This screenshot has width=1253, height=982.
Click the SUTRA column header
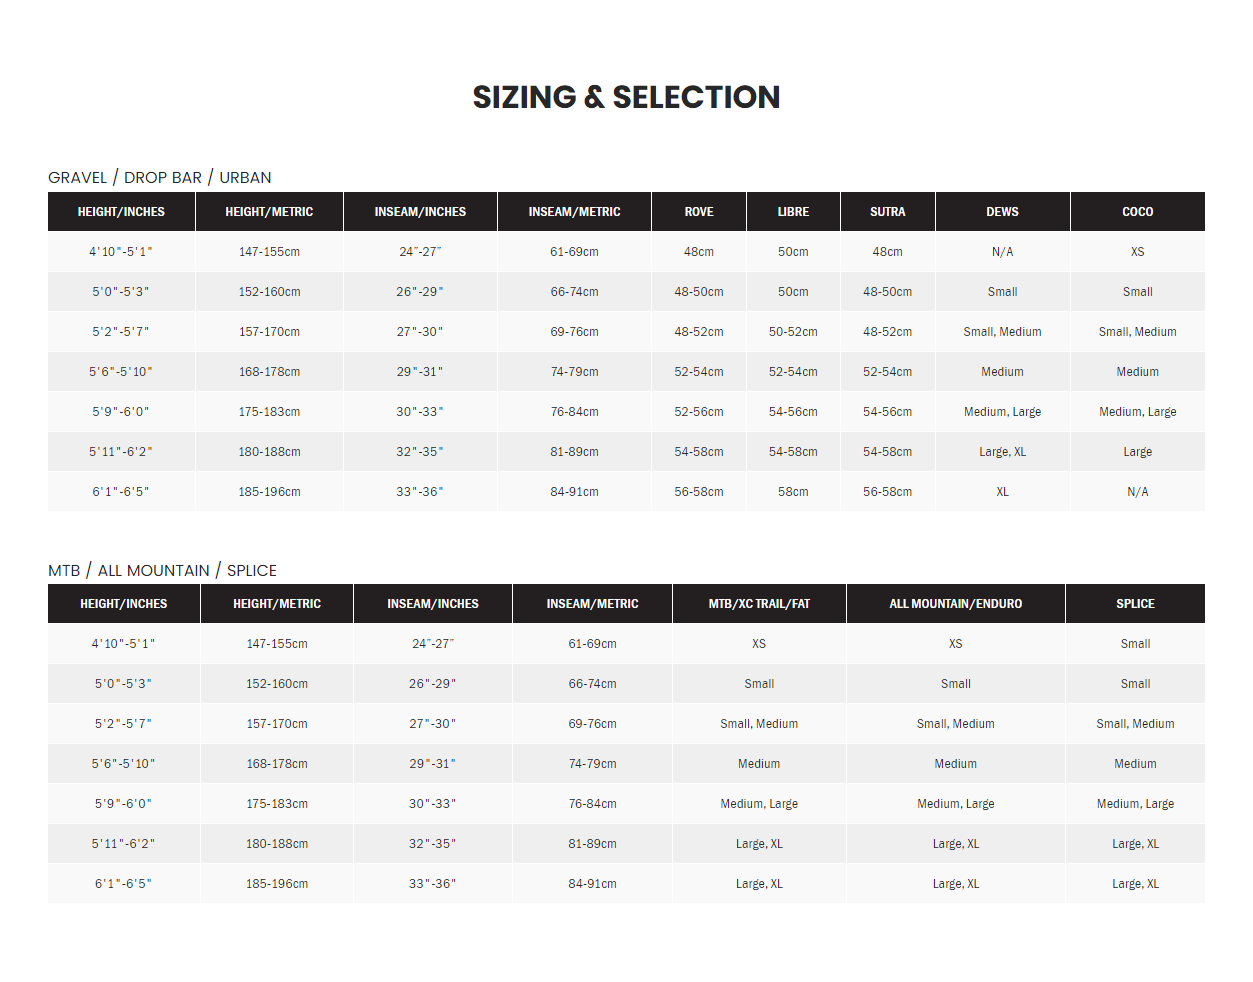point(887,212)
